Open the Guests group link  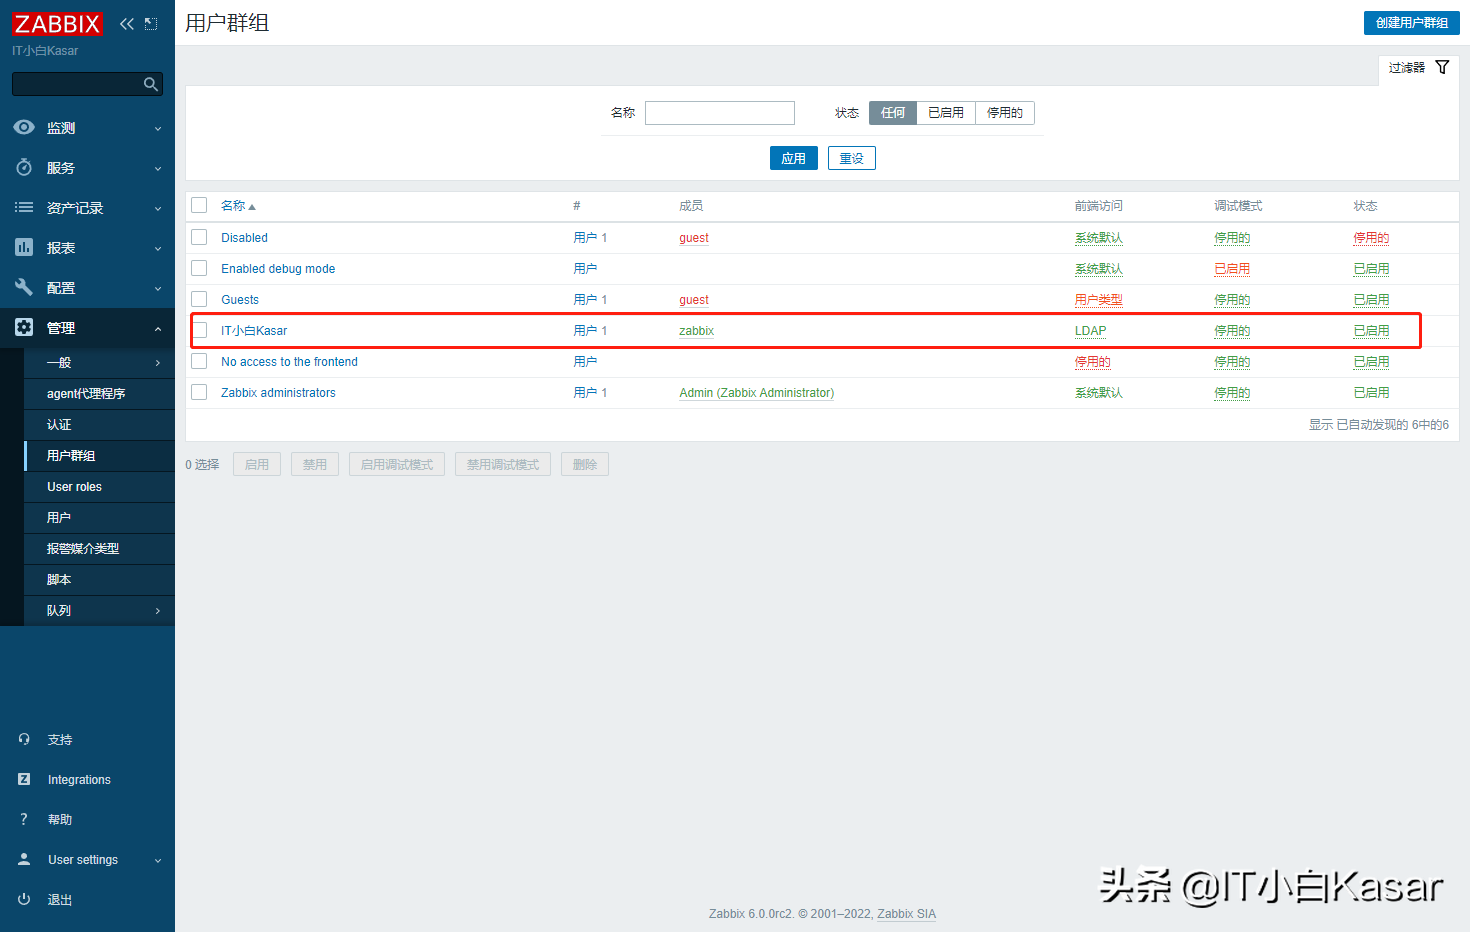tap(240, 300)
